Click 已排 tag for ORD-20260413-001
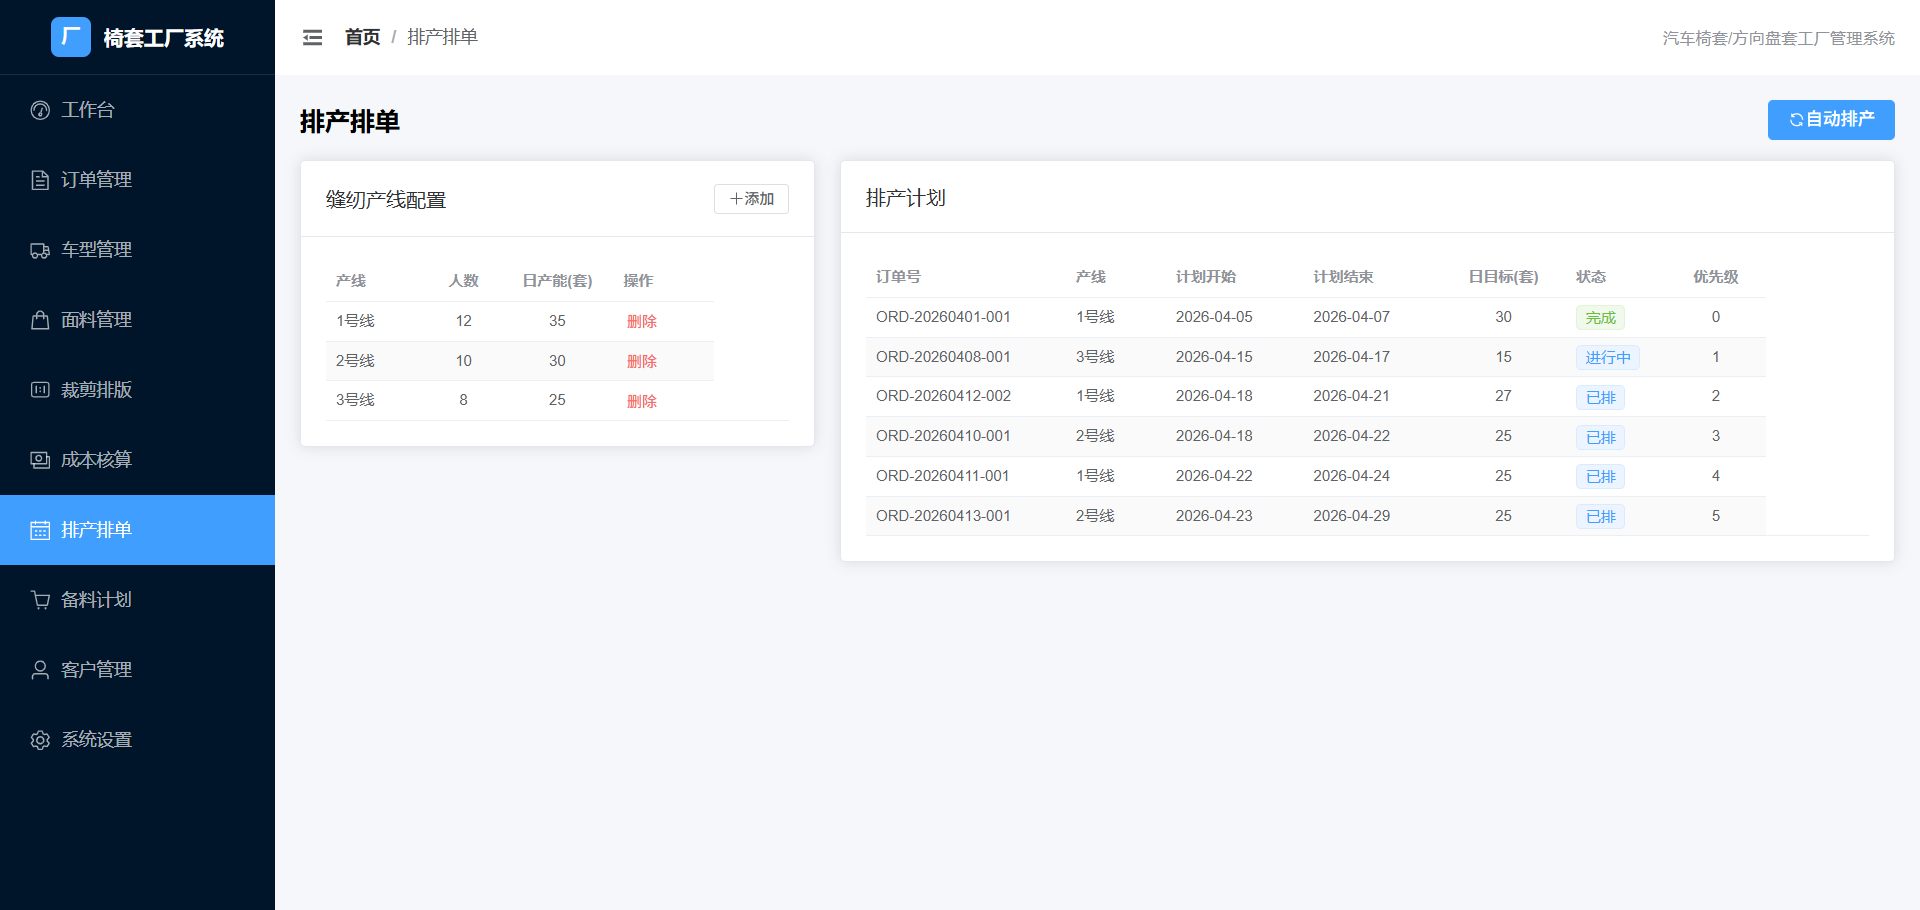The height and width of the screenshot is (910, 1920). [1600, 517]
